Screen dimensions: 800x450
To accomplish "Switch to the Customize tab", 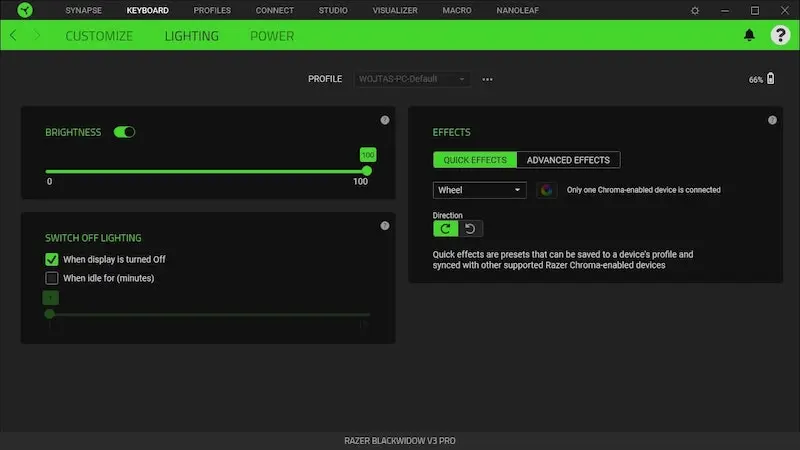I will click(98, 36).
